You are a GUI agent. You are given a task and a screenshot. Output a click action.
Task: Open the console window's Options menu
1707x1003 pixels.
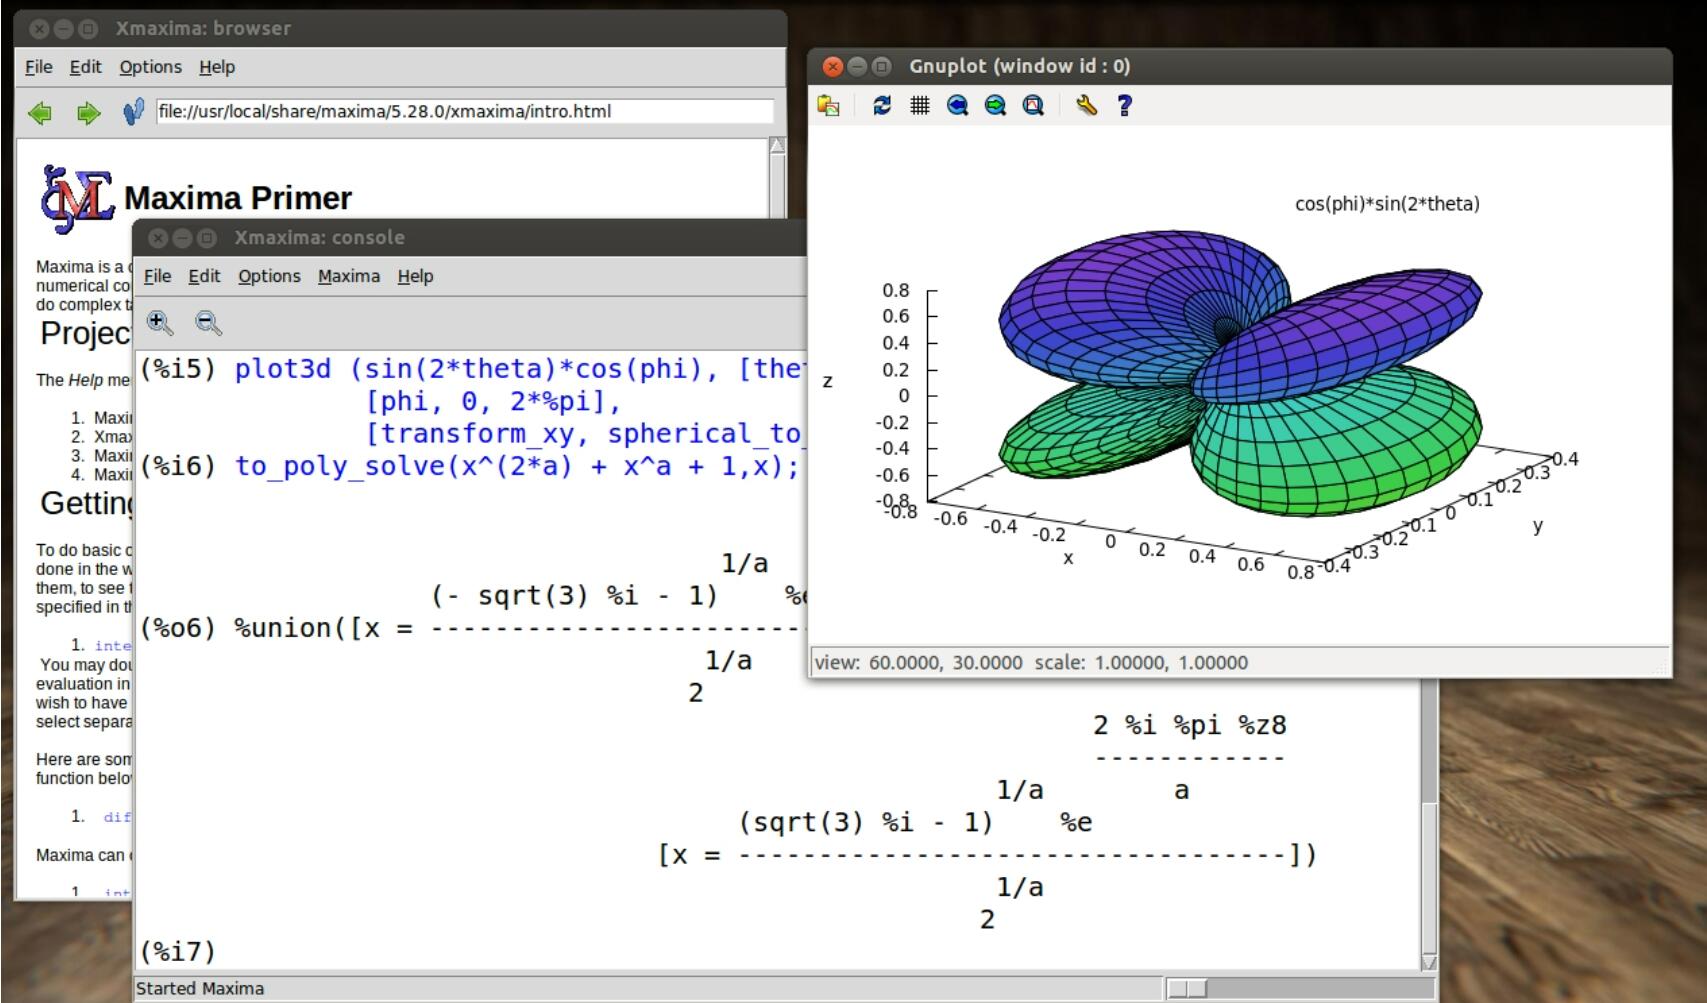(269, 276)
